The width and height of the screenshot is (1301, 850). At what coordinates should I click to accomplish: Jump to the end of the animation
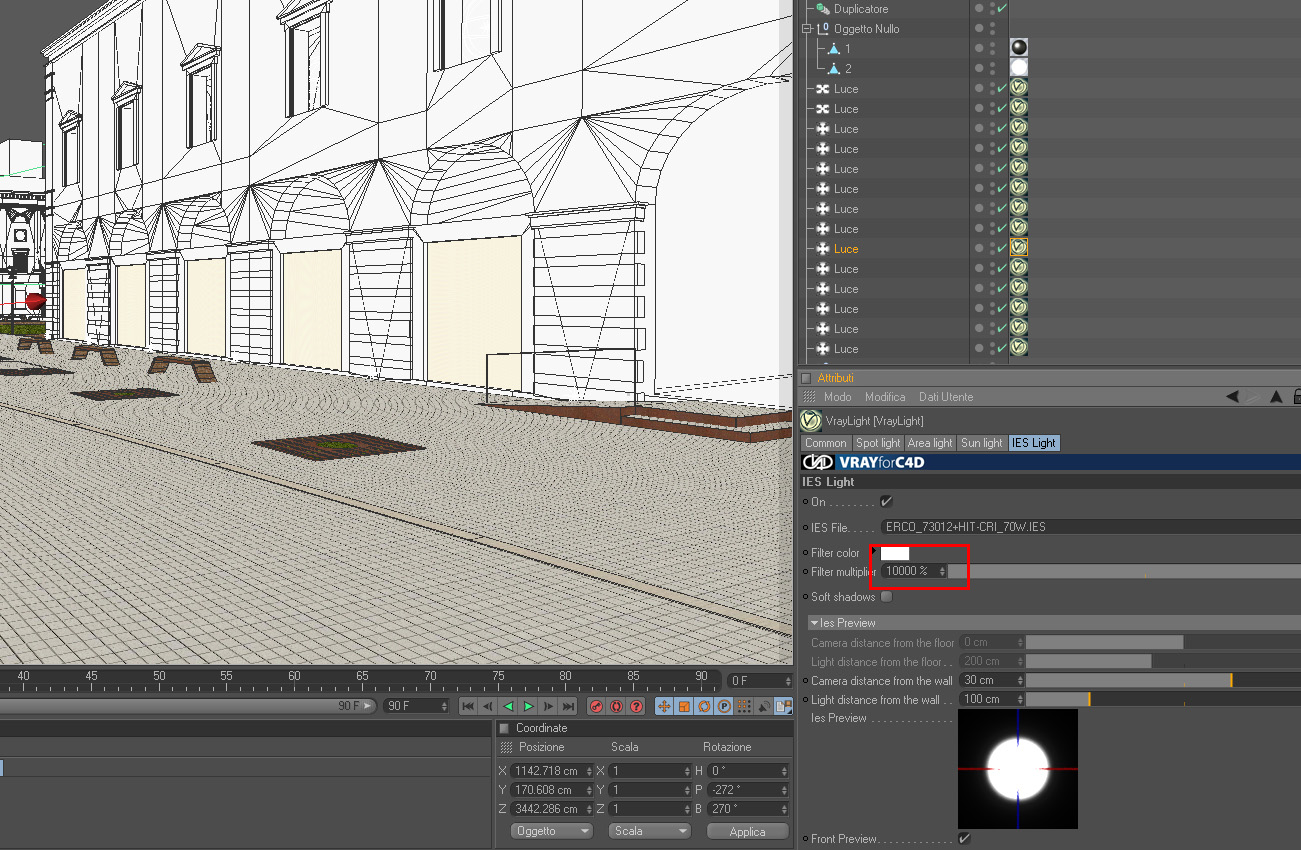click(569, 706)
